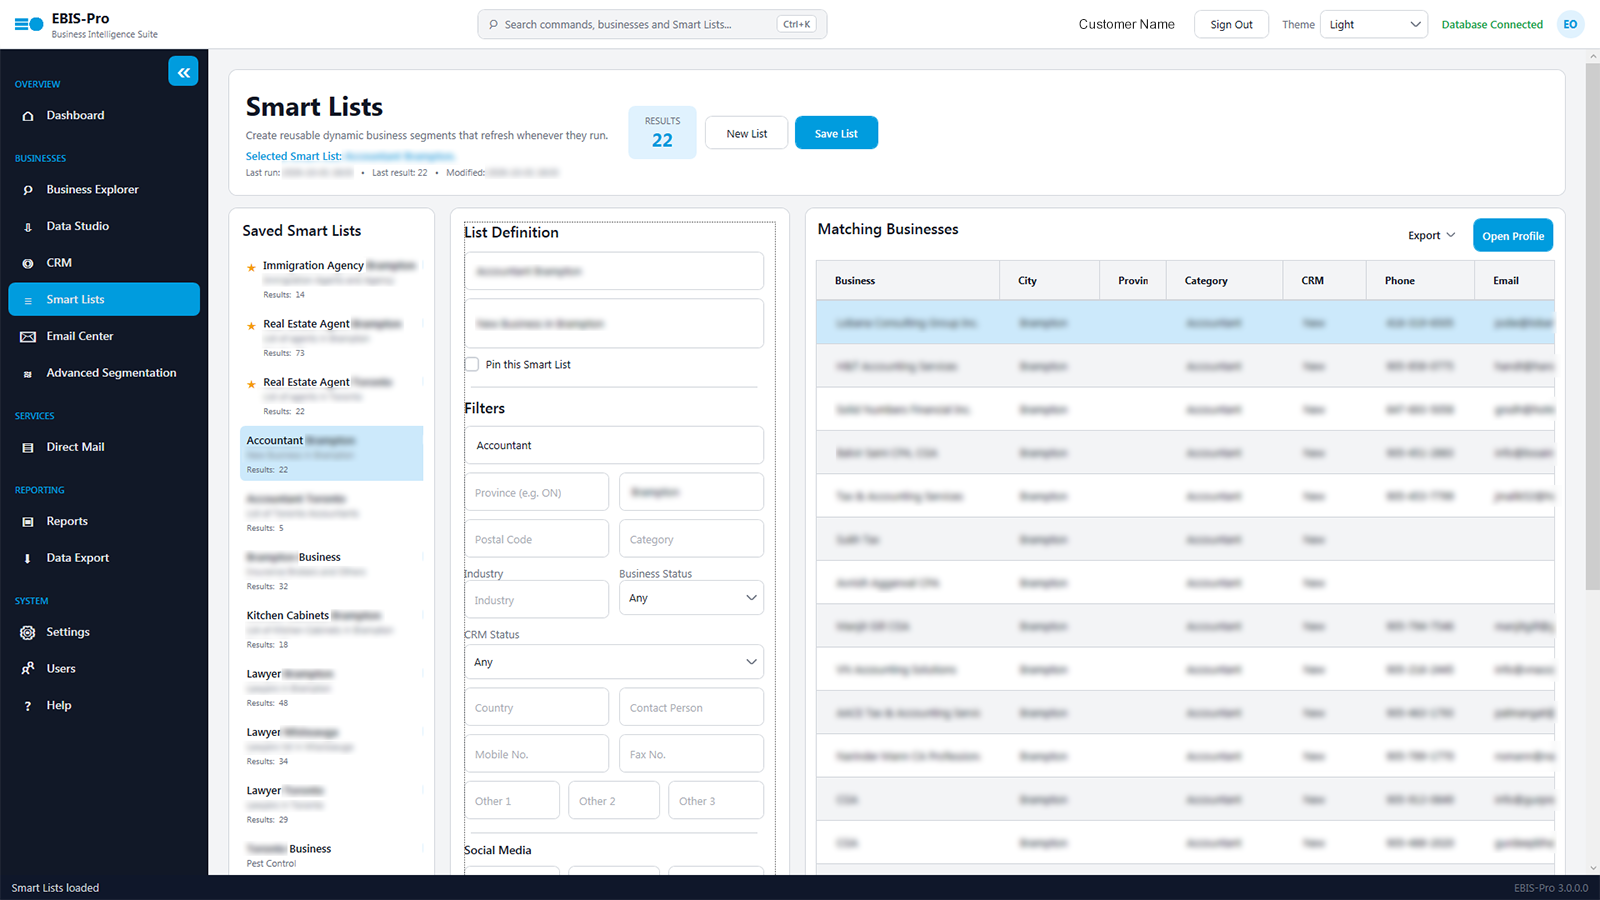The image size is (1600, 900).
Task: Click the Category filter field
Action: 691,539
